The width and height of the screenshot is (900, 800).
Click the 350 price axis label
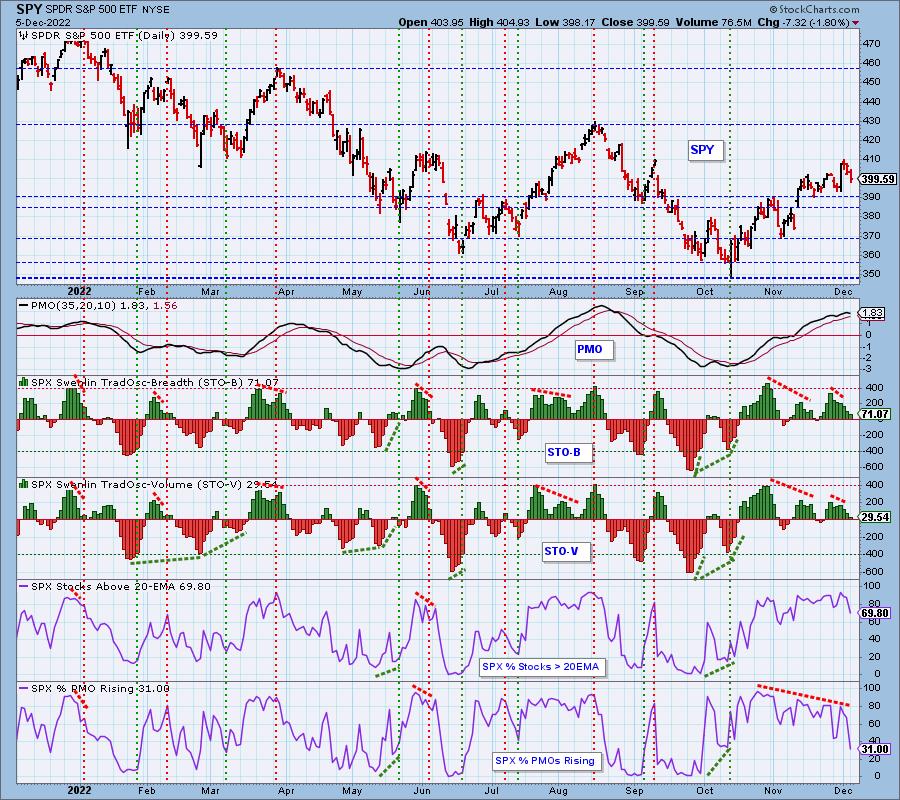[871, 274]
